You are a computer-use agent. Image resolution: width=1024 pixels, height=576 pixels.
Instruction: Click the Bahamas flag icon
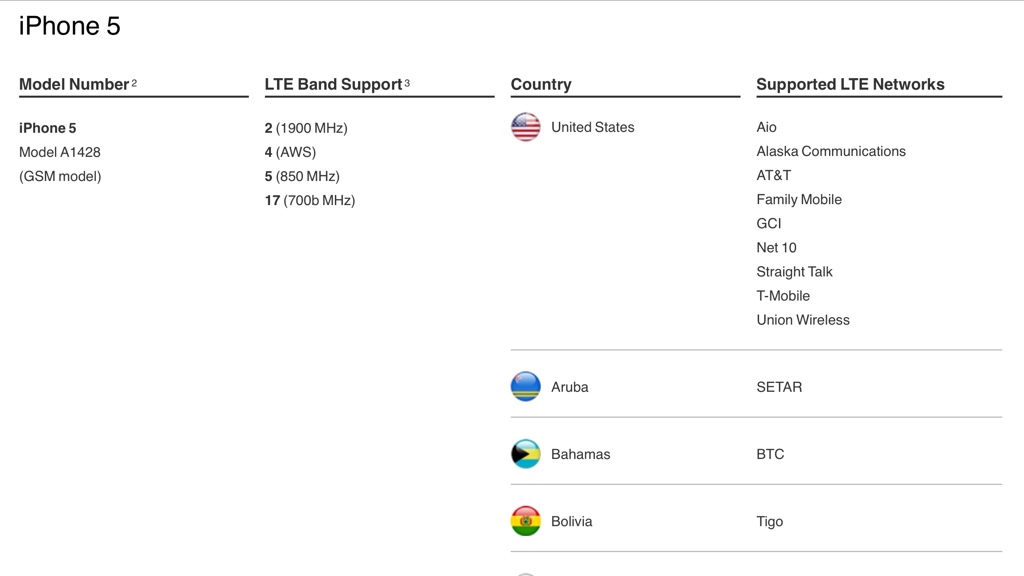pos(526,454)
